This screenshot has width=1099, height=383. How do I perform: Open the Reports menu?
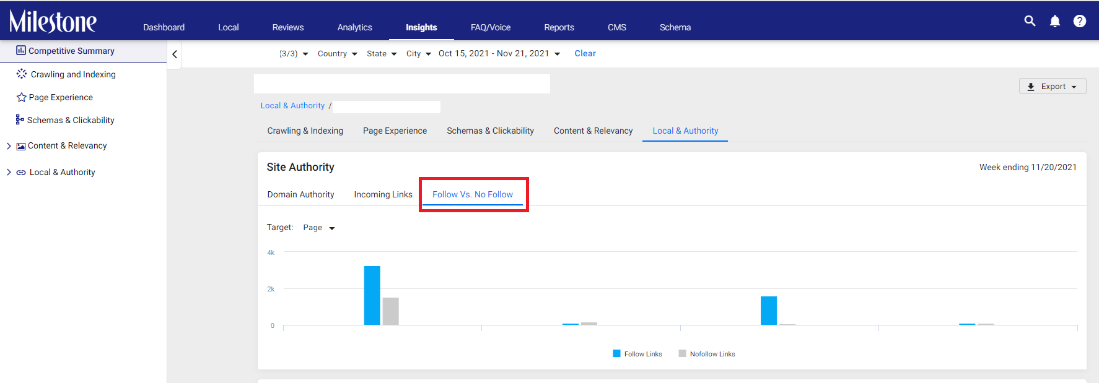point(559,27)
